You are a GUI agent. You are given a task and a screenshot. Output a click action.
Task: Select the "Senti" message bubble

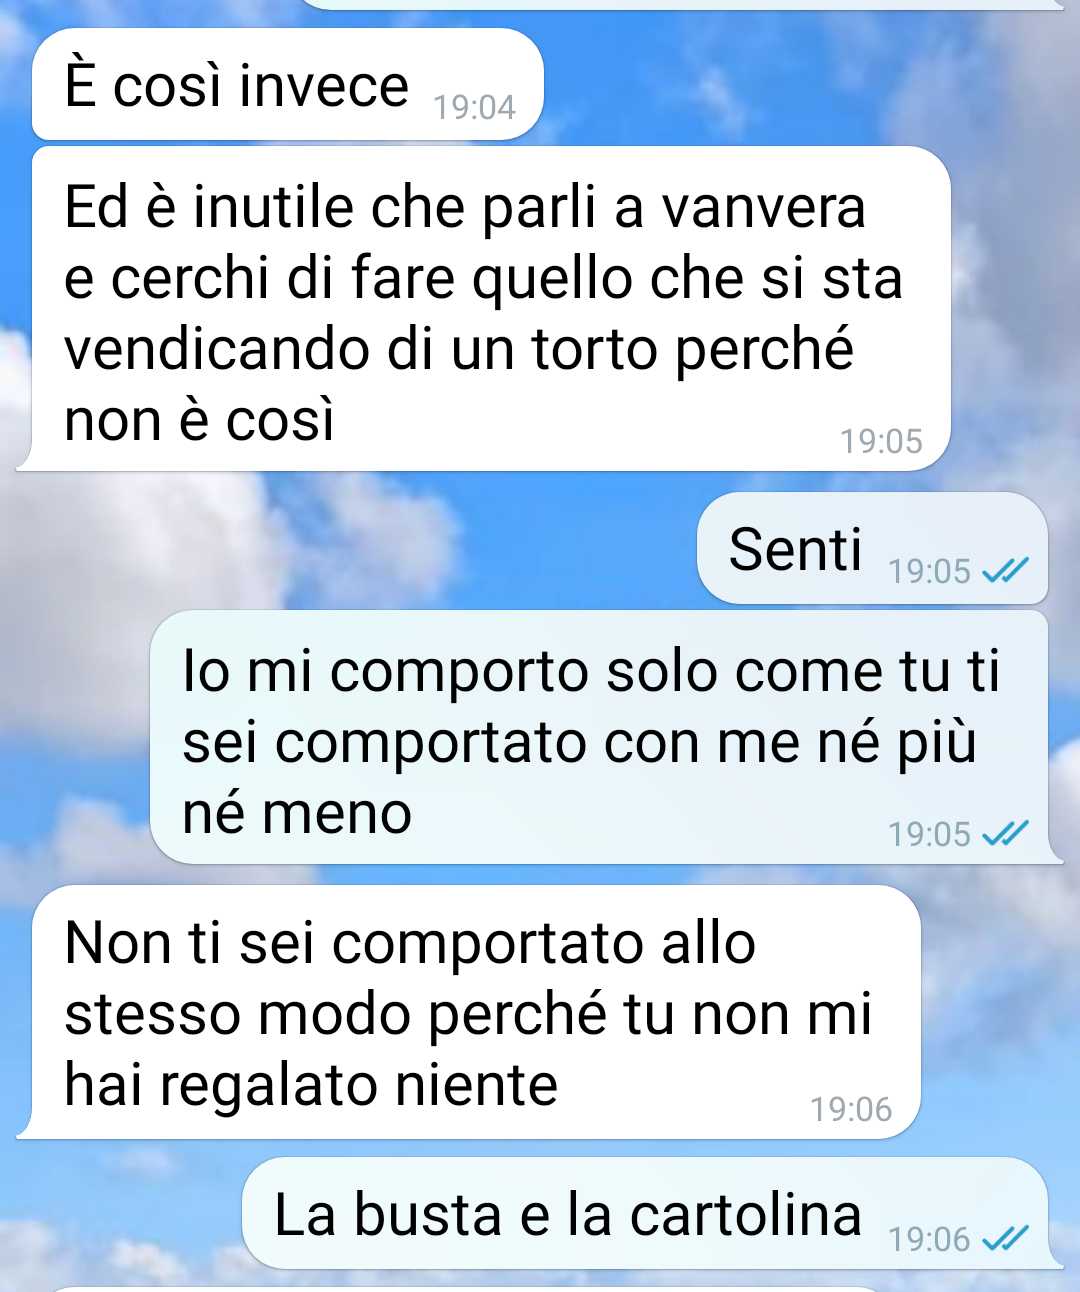872,548
